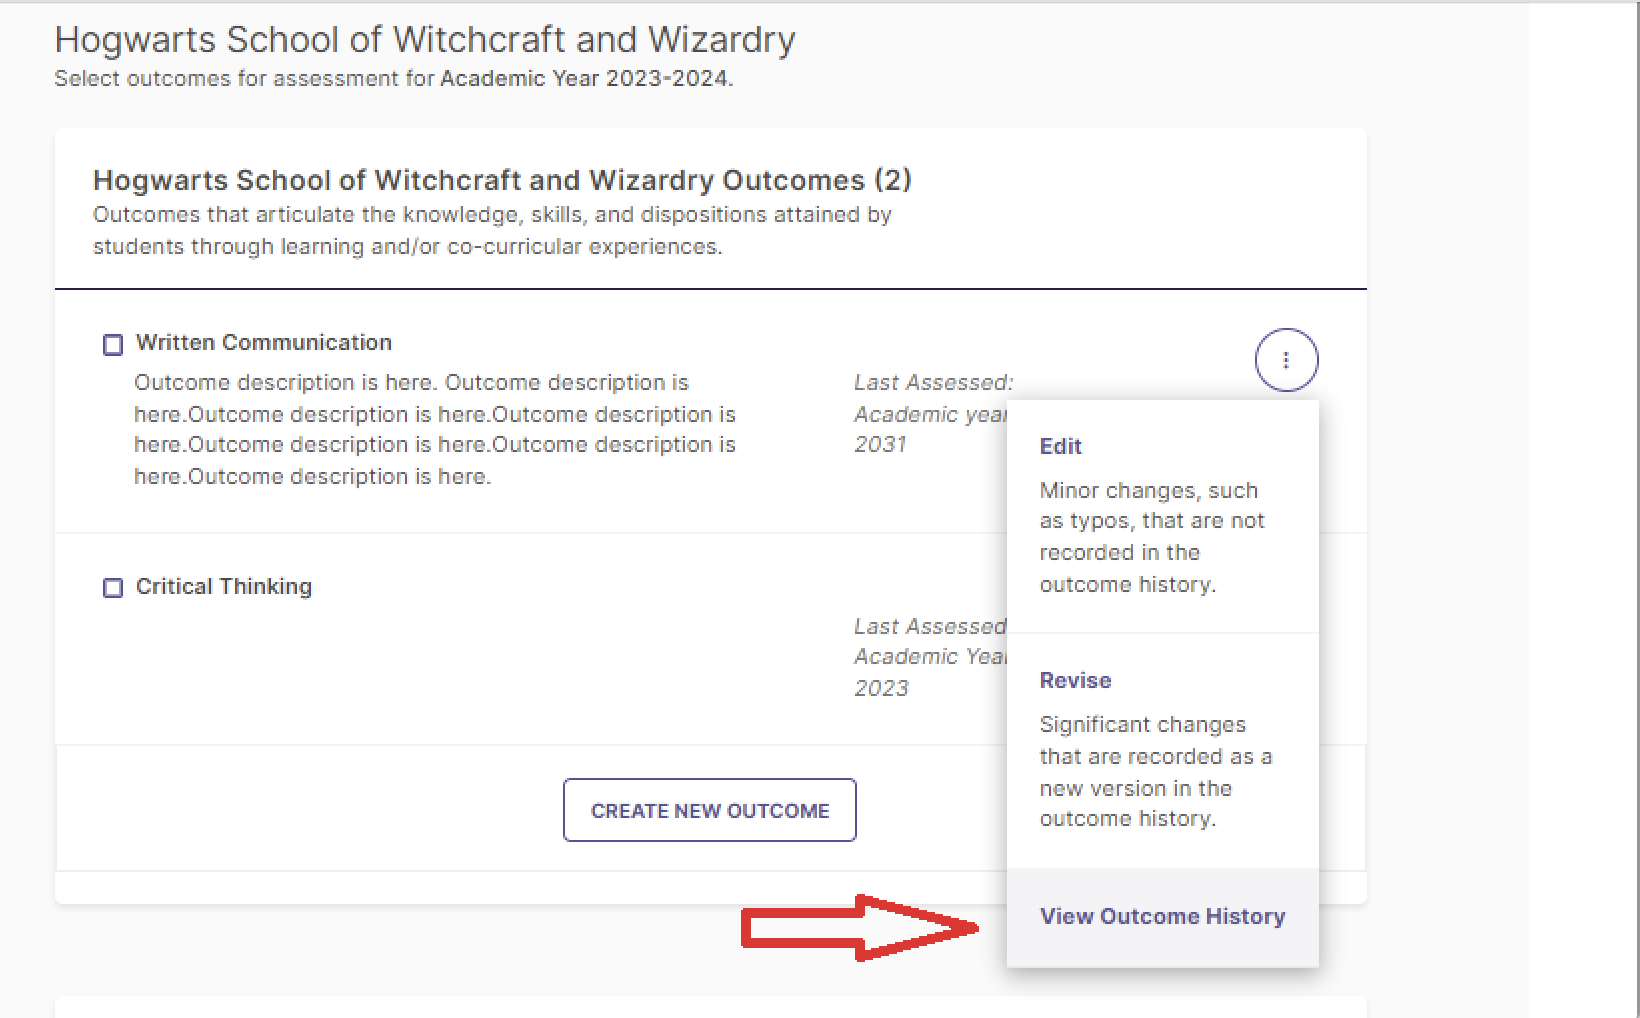Viewport: 1640px width, 1018px height.
Task: Open the three-dot menu for Written Communication
Action: [1286, 360]
